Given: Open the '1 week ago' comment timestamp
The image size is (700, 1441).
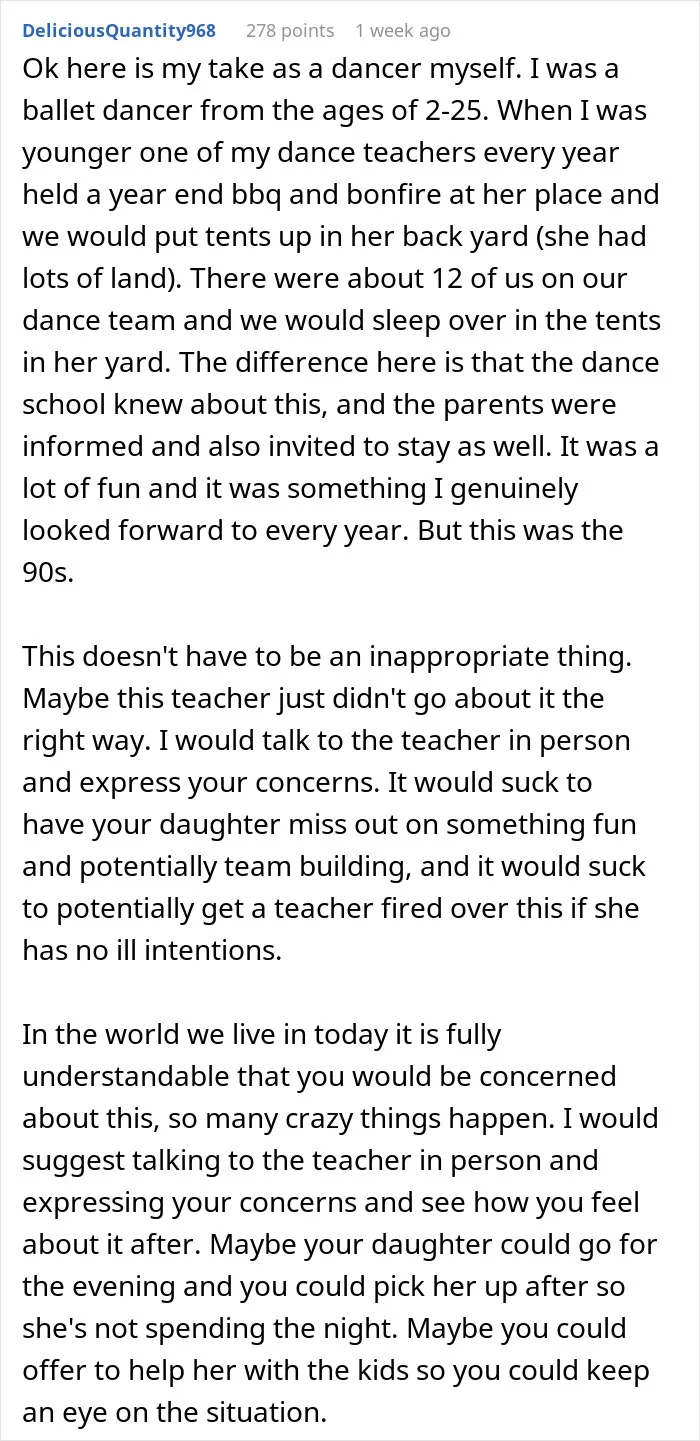Looking at the screenshot, I should (x=403, y=31).
